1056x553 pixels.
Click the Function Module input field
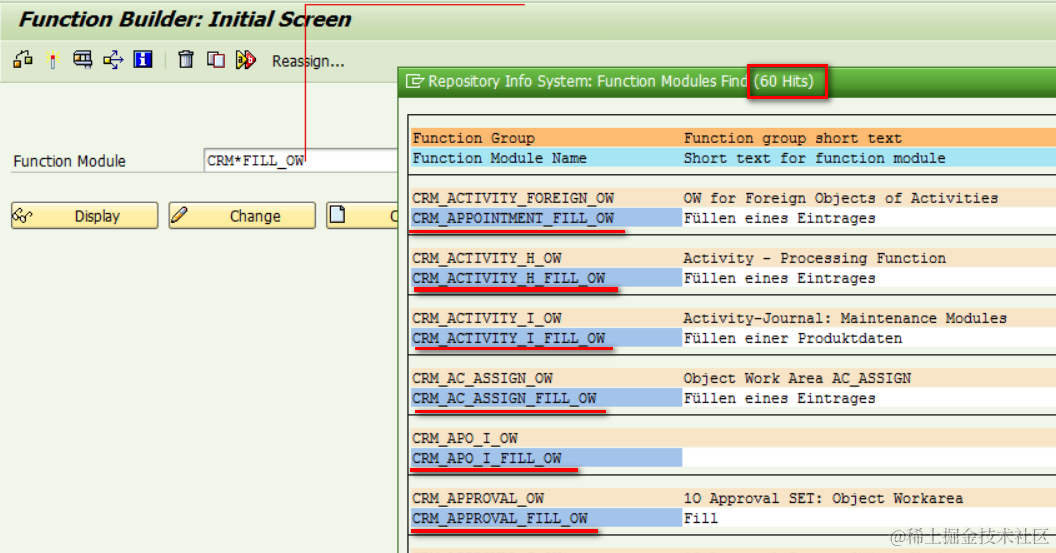[300, 161]
